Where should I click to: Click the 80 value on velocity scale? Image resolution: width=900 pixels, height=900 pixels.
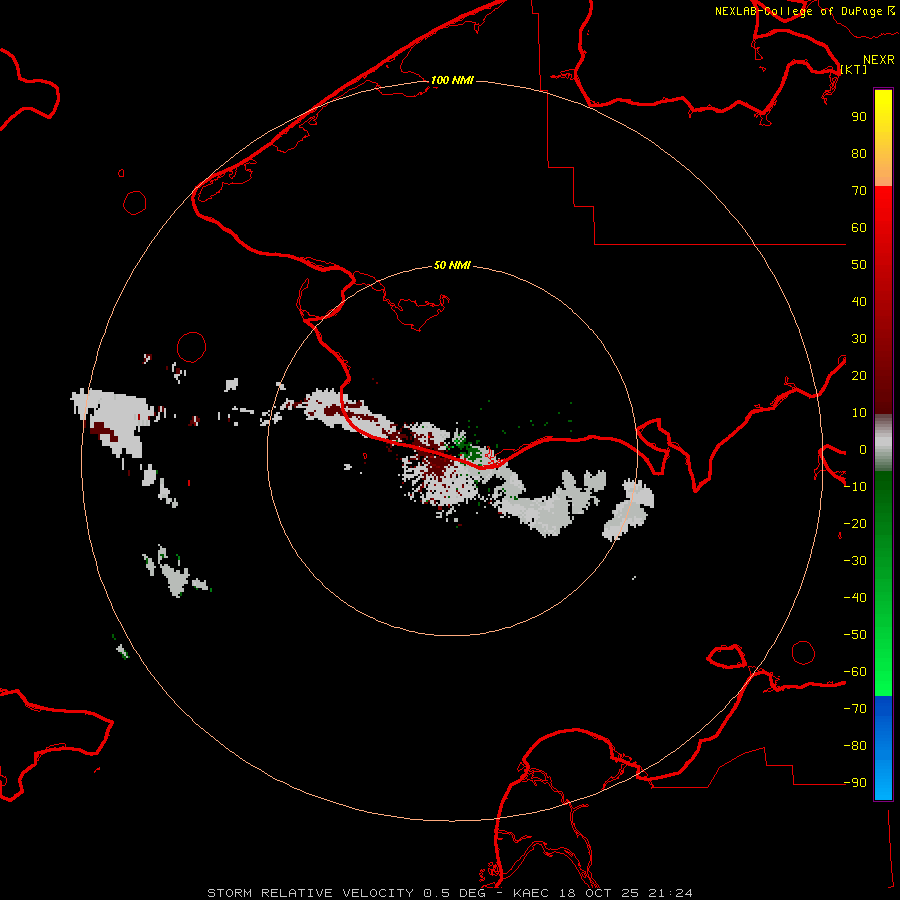pyautogui.click(x=859, y=153)
